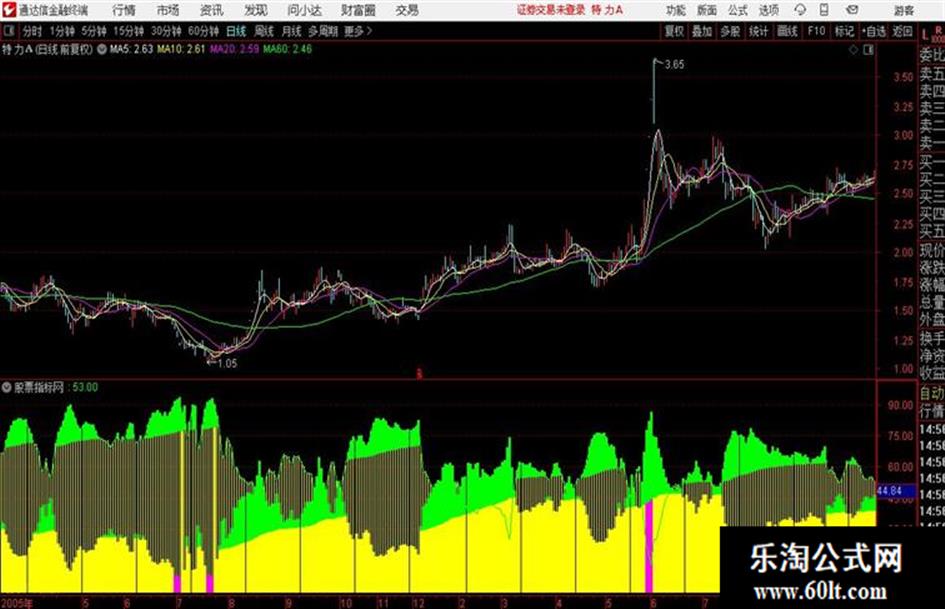
Task: Click the 复权 toolbar button
Action: (x=674, y=31)
